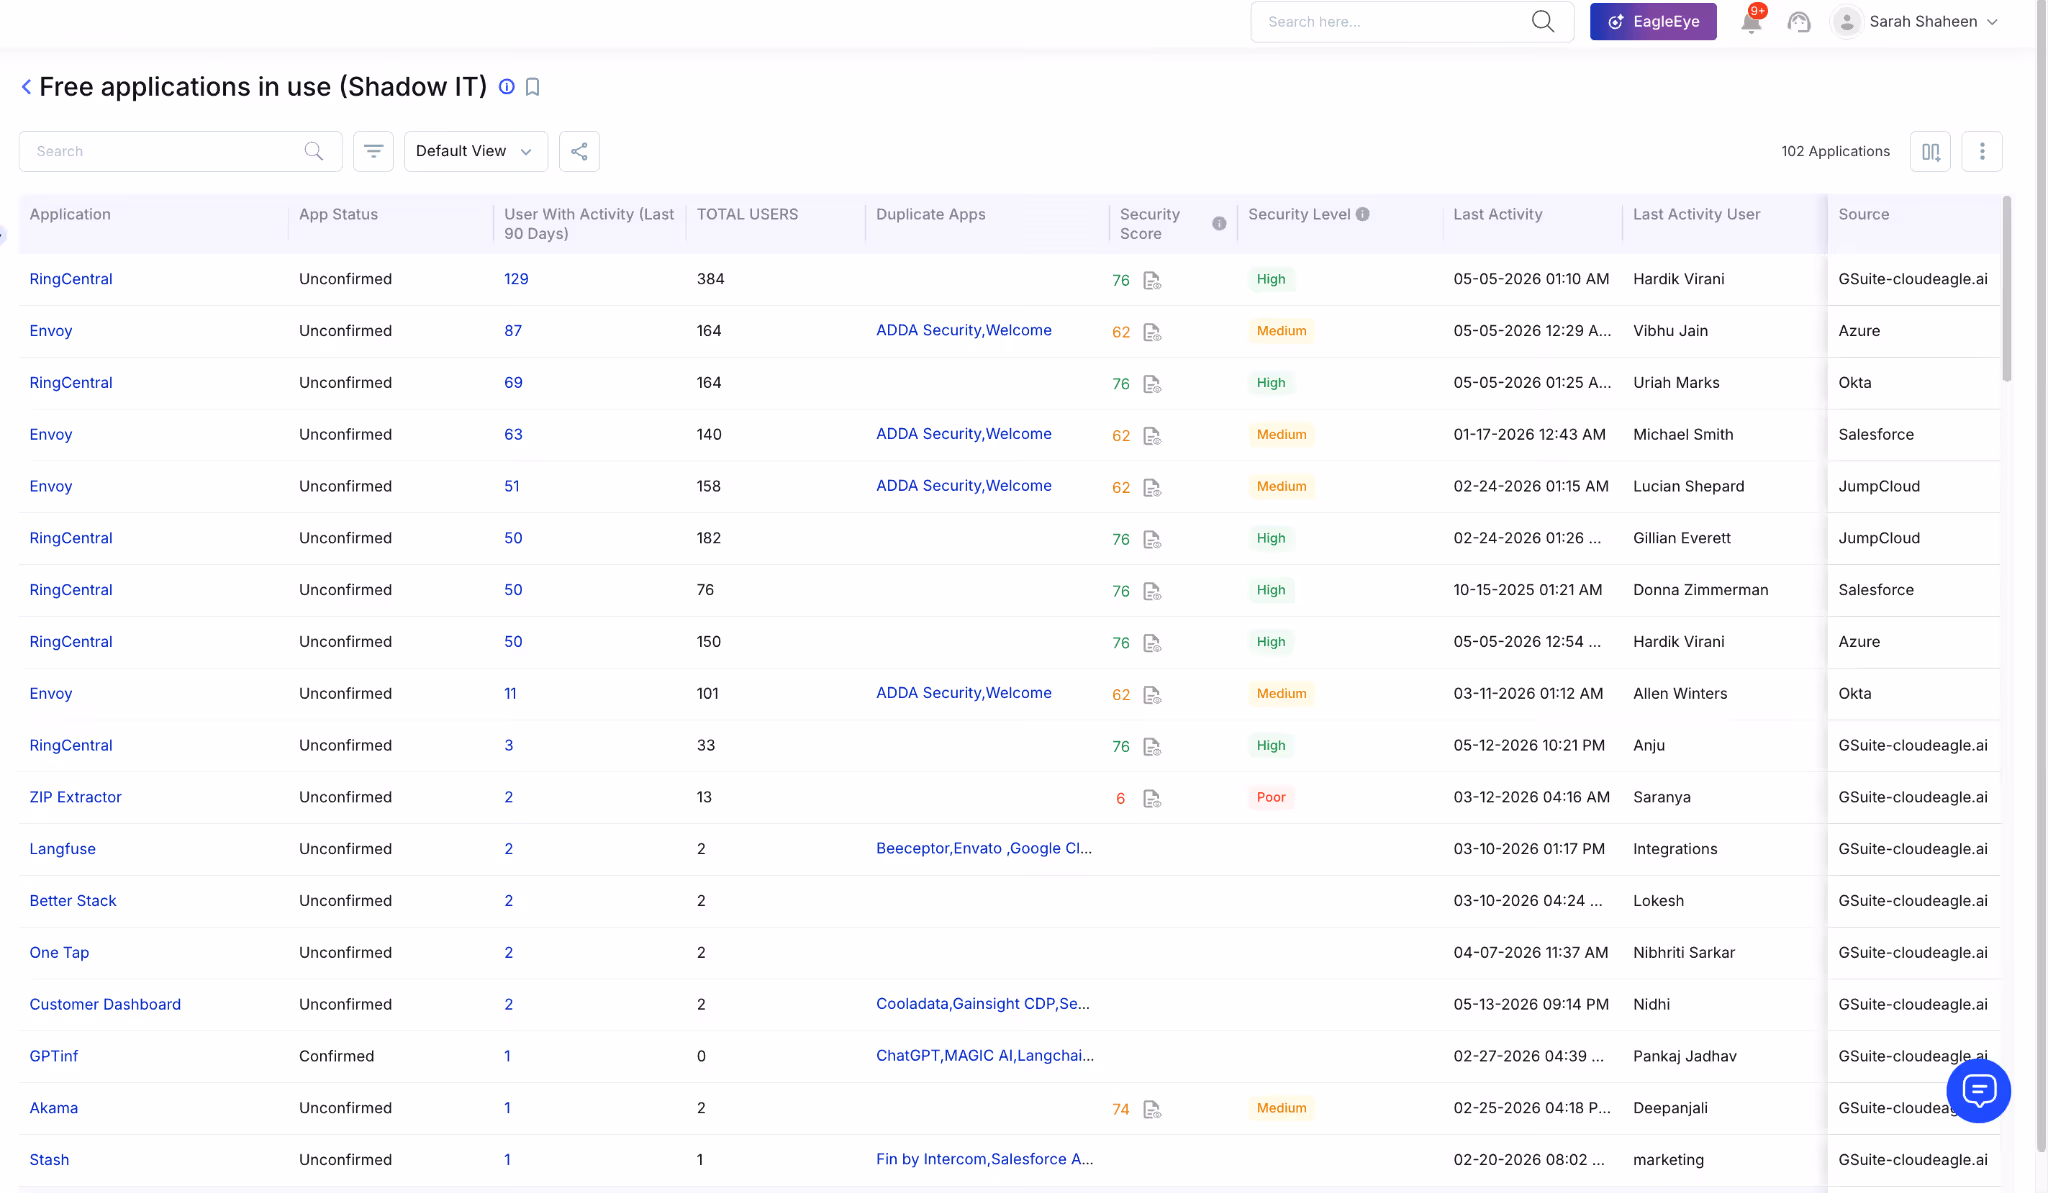This screenshot has width=2048, height=1193.
Task: Open Beeceptor,Envato duplicate apps link
Action: (984, 848)
